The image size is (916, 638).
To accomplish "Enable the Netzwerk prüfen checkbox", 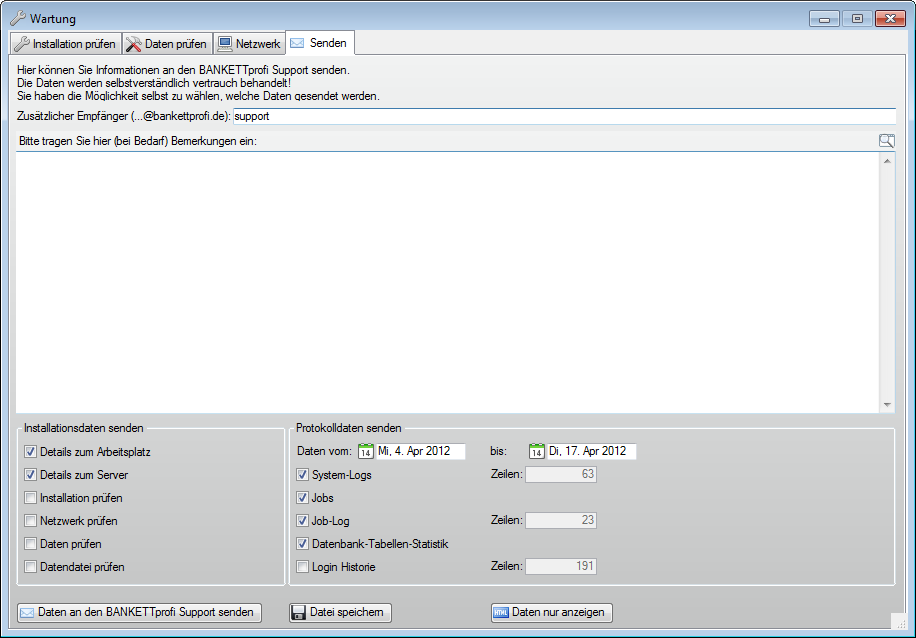I will 31,521.
